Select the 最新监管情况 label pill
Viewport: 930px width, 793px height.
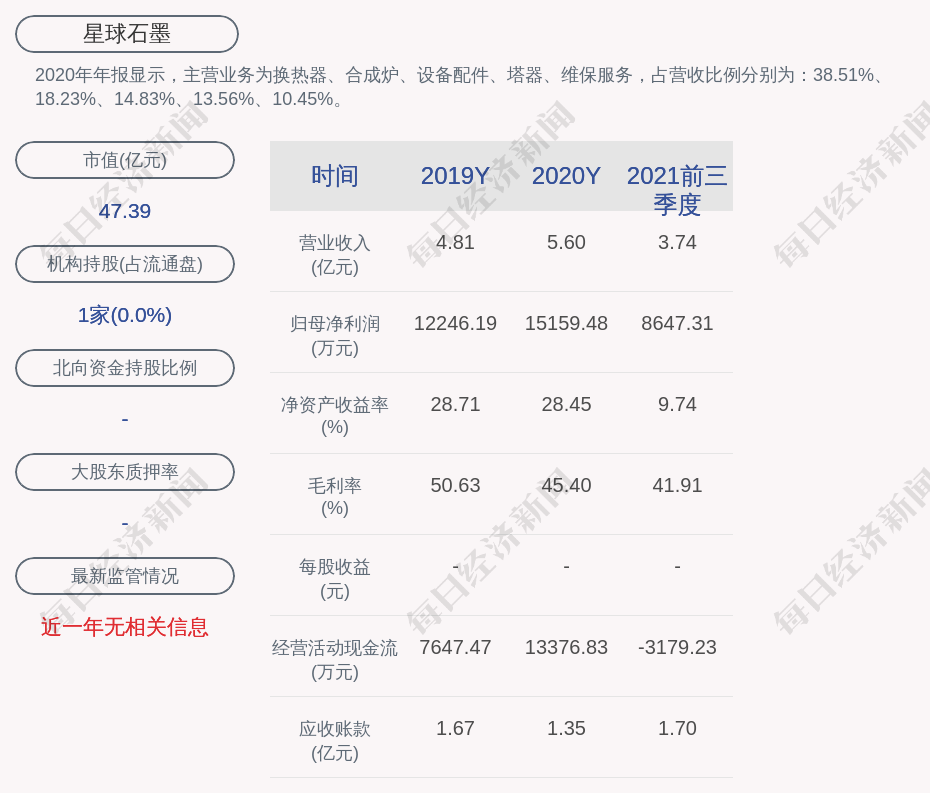point(125,576)
